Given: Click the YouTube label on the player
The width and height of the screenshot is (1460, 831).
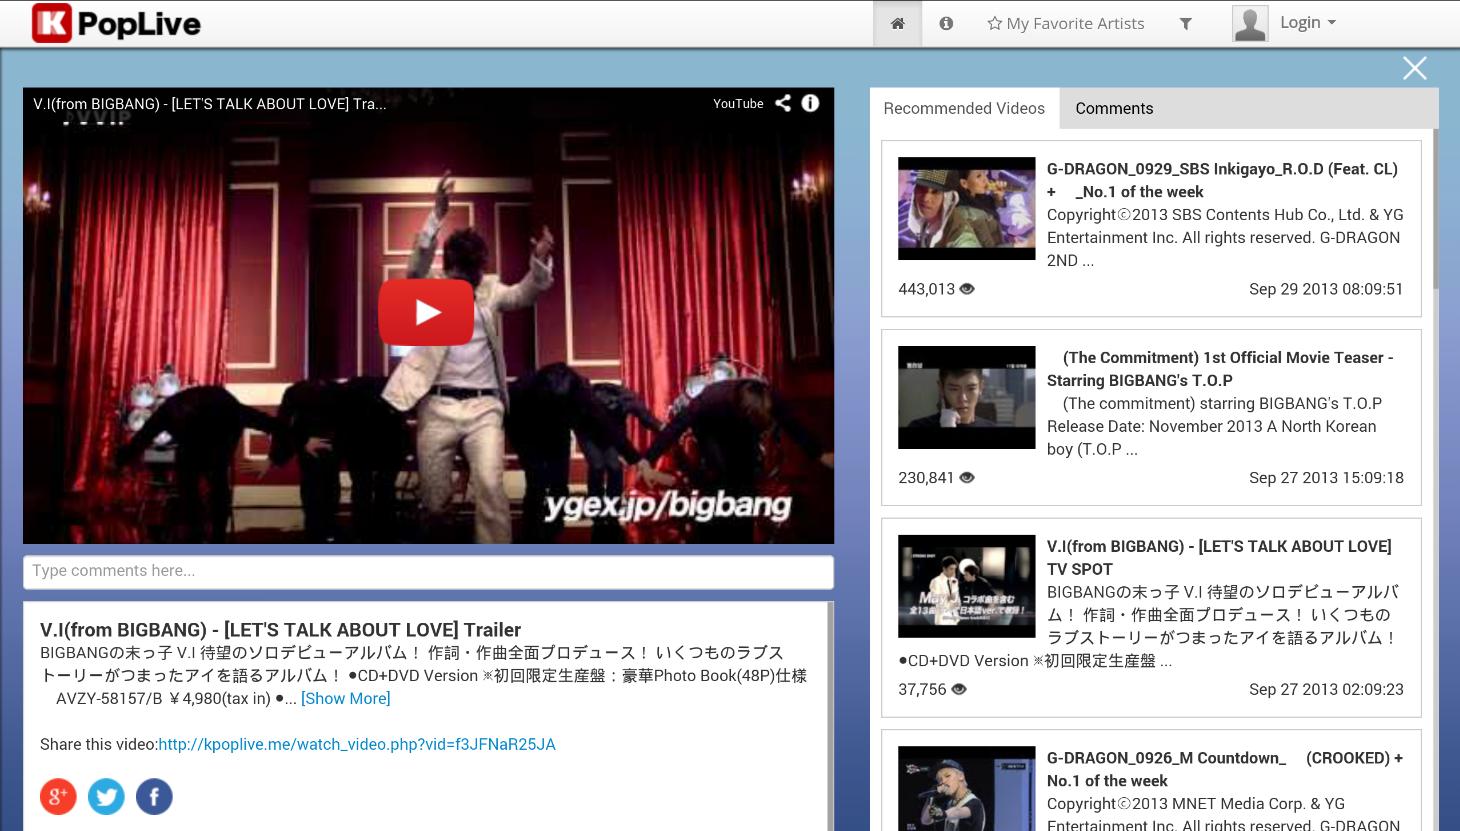Looking at the screenshot, I should pyautogui.click(x=738, y=103).
